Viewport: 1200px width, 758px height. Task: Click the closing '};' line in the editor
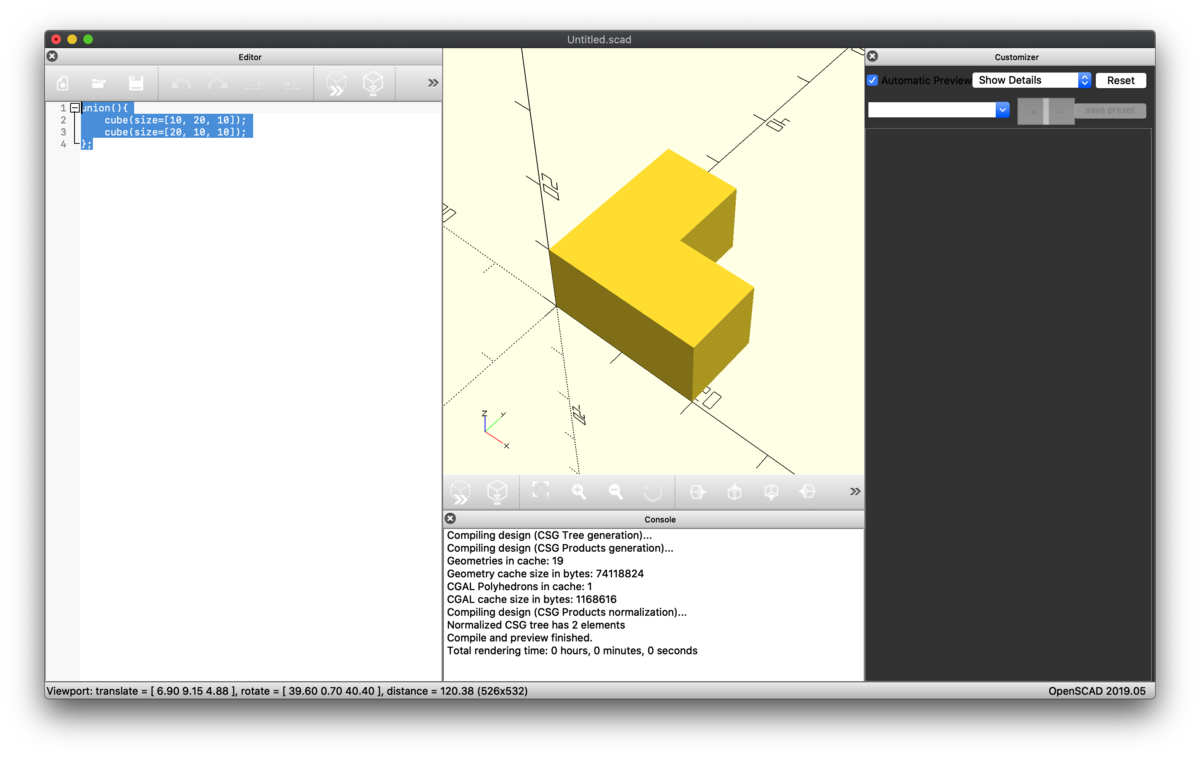point(87,144)
